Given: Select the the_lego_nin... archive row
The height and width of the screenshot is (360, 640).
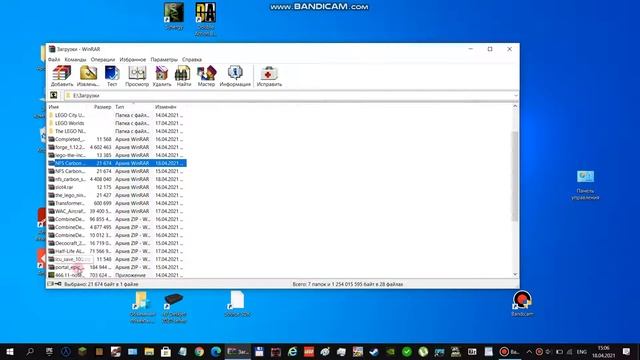Looking at the screenshot, I should (x=116, y=195).
